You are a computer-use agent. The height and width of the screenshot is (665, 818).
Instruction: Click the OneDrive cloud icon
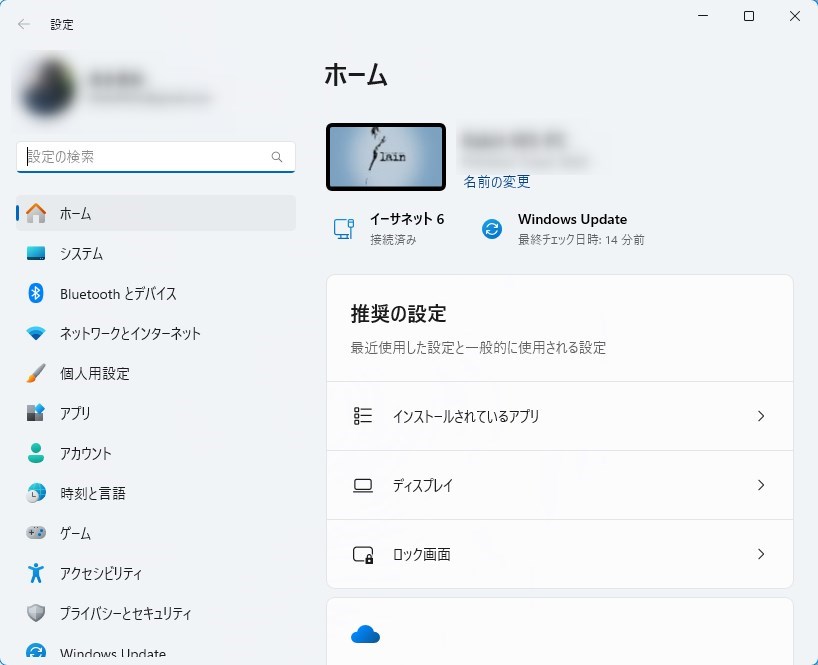click(366, 634)
